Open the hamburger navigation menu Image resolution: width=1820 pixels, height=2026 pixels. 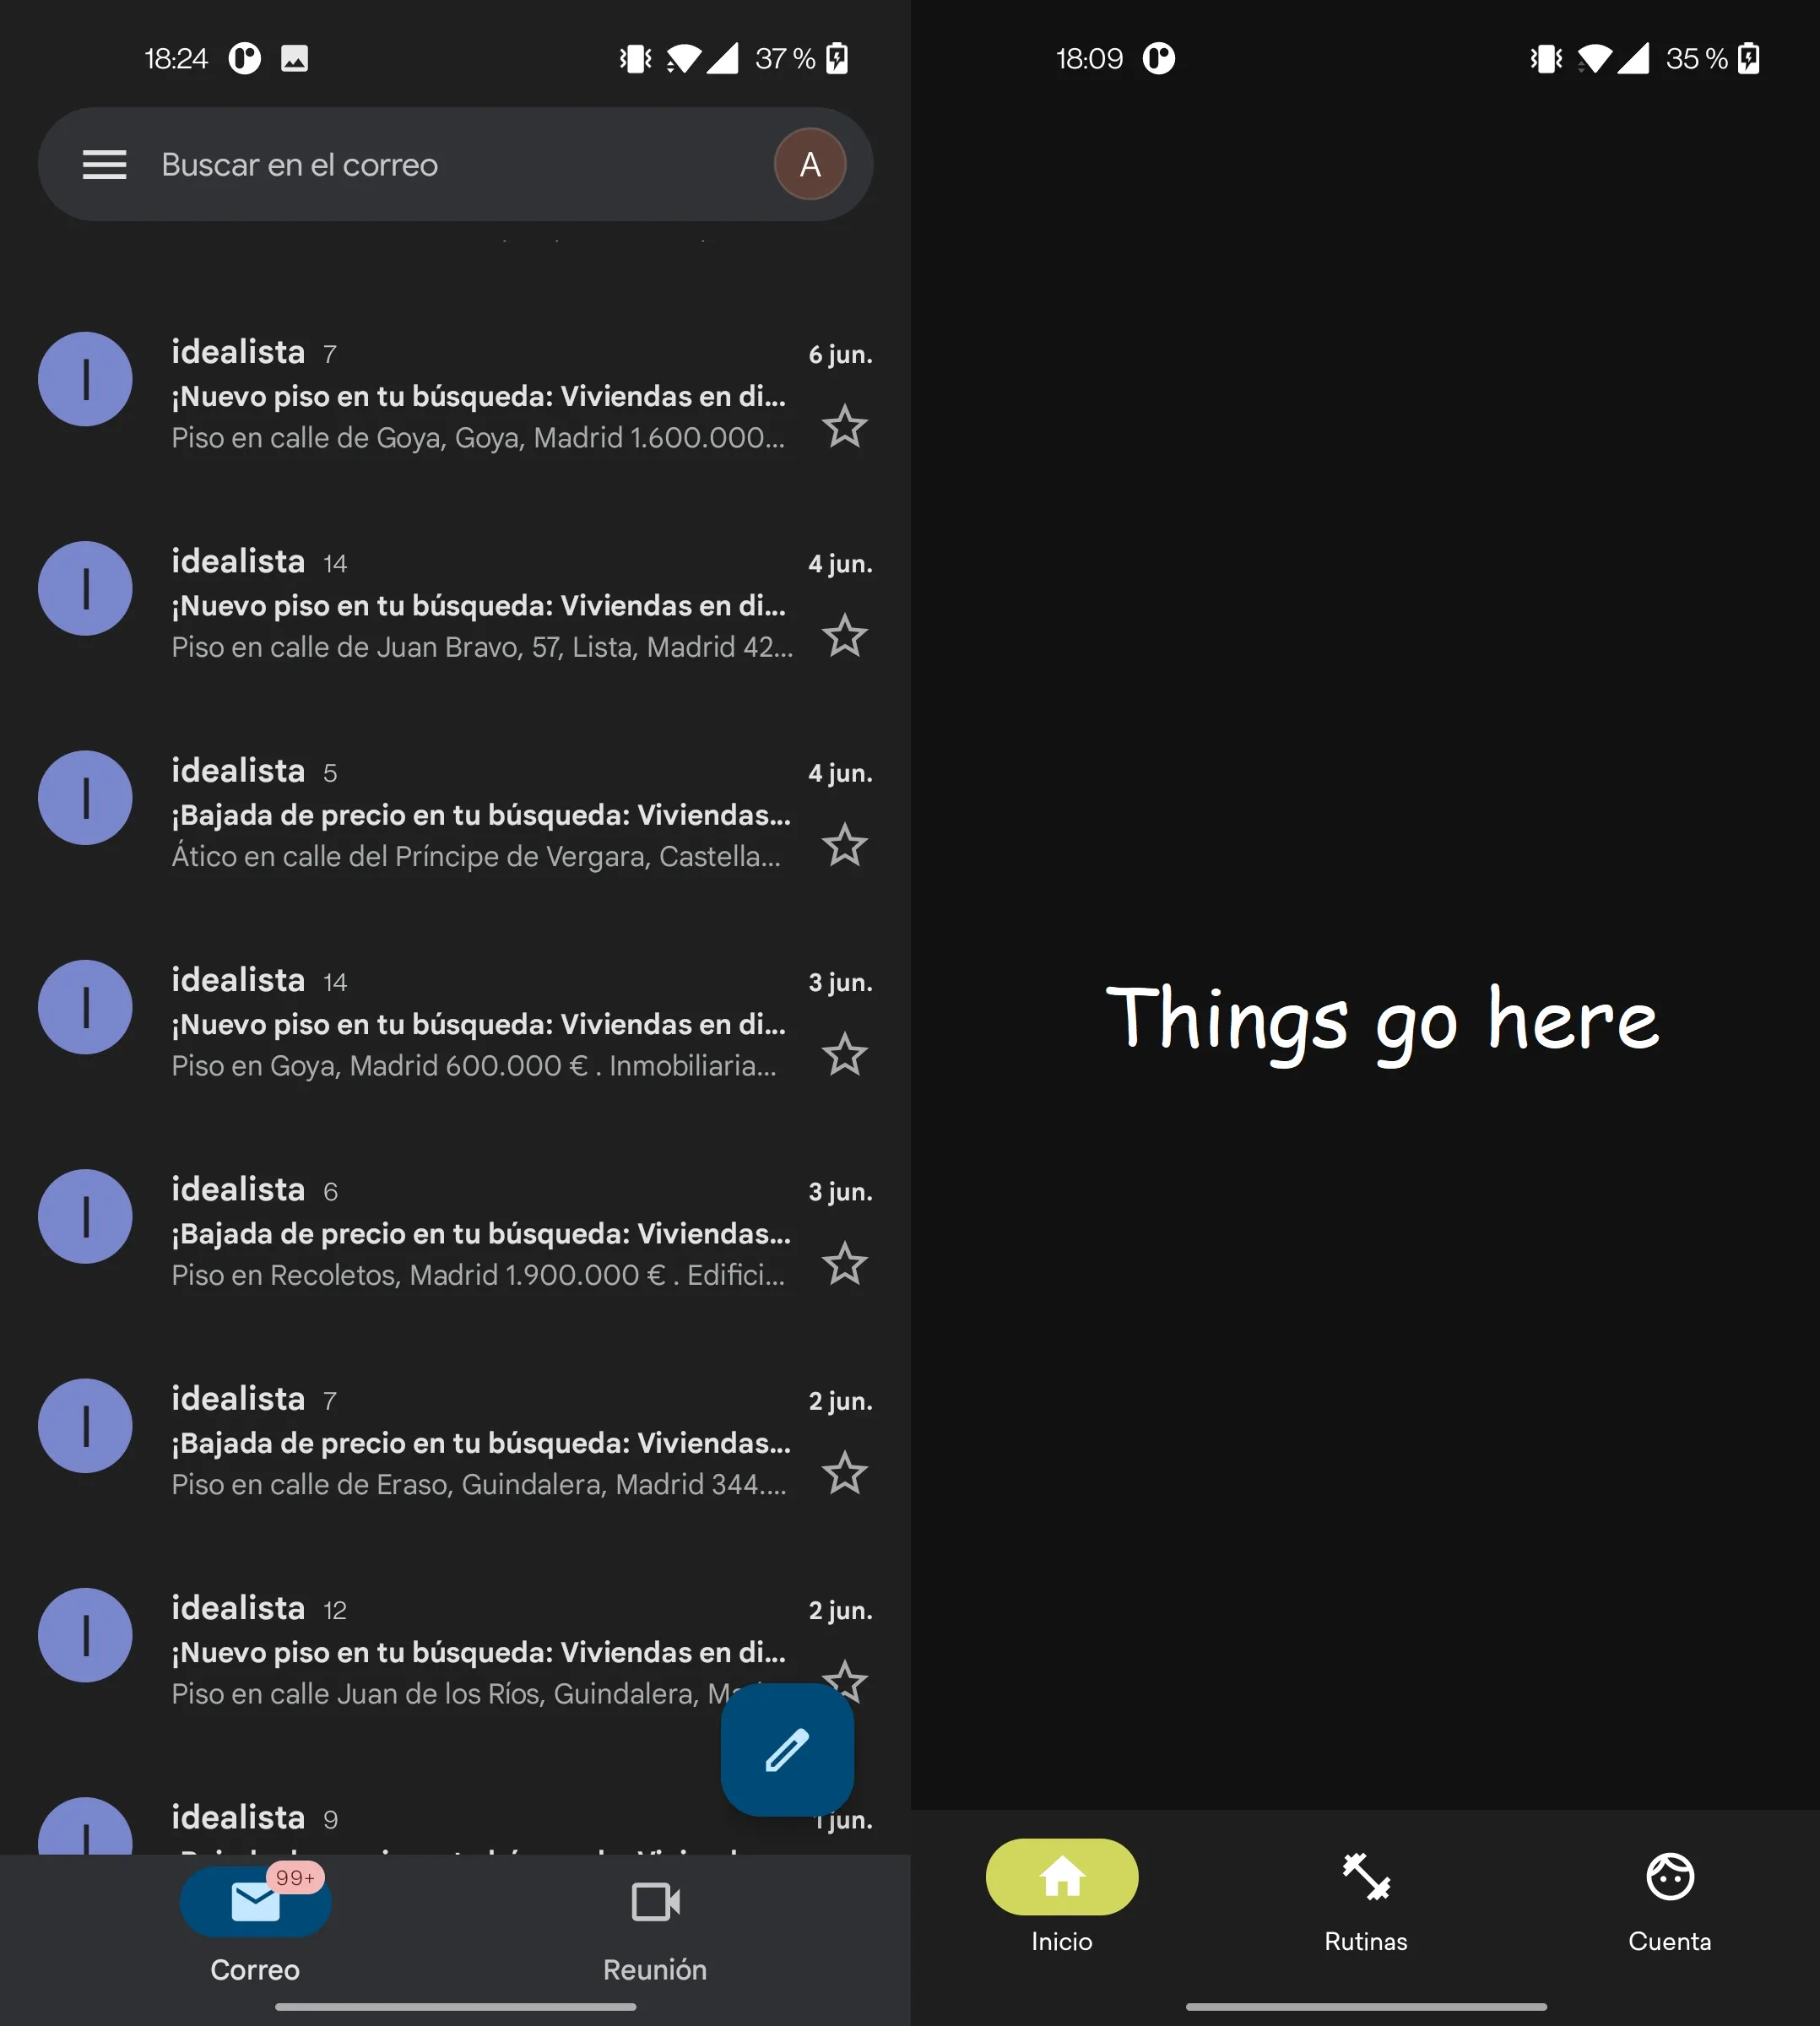(104, 164)
